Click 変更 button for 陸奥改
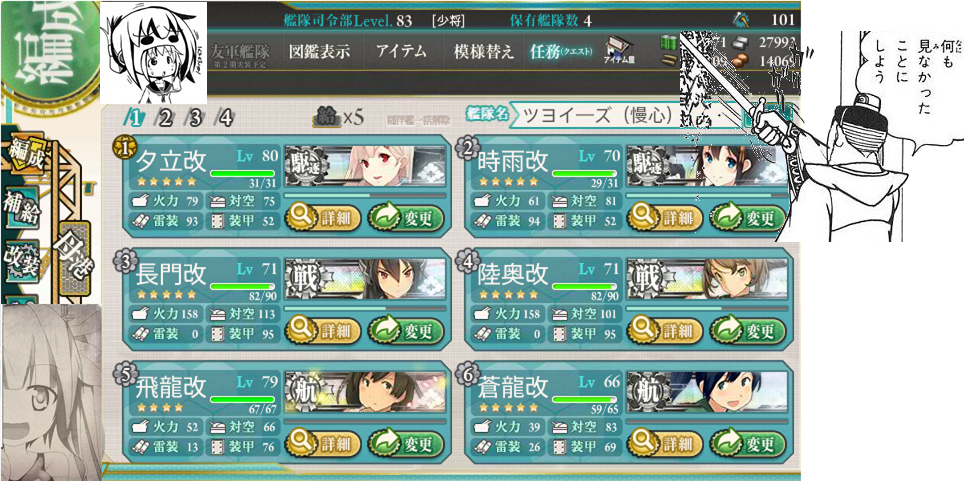The width and height of the screenshot is (964, 481). 748,331
